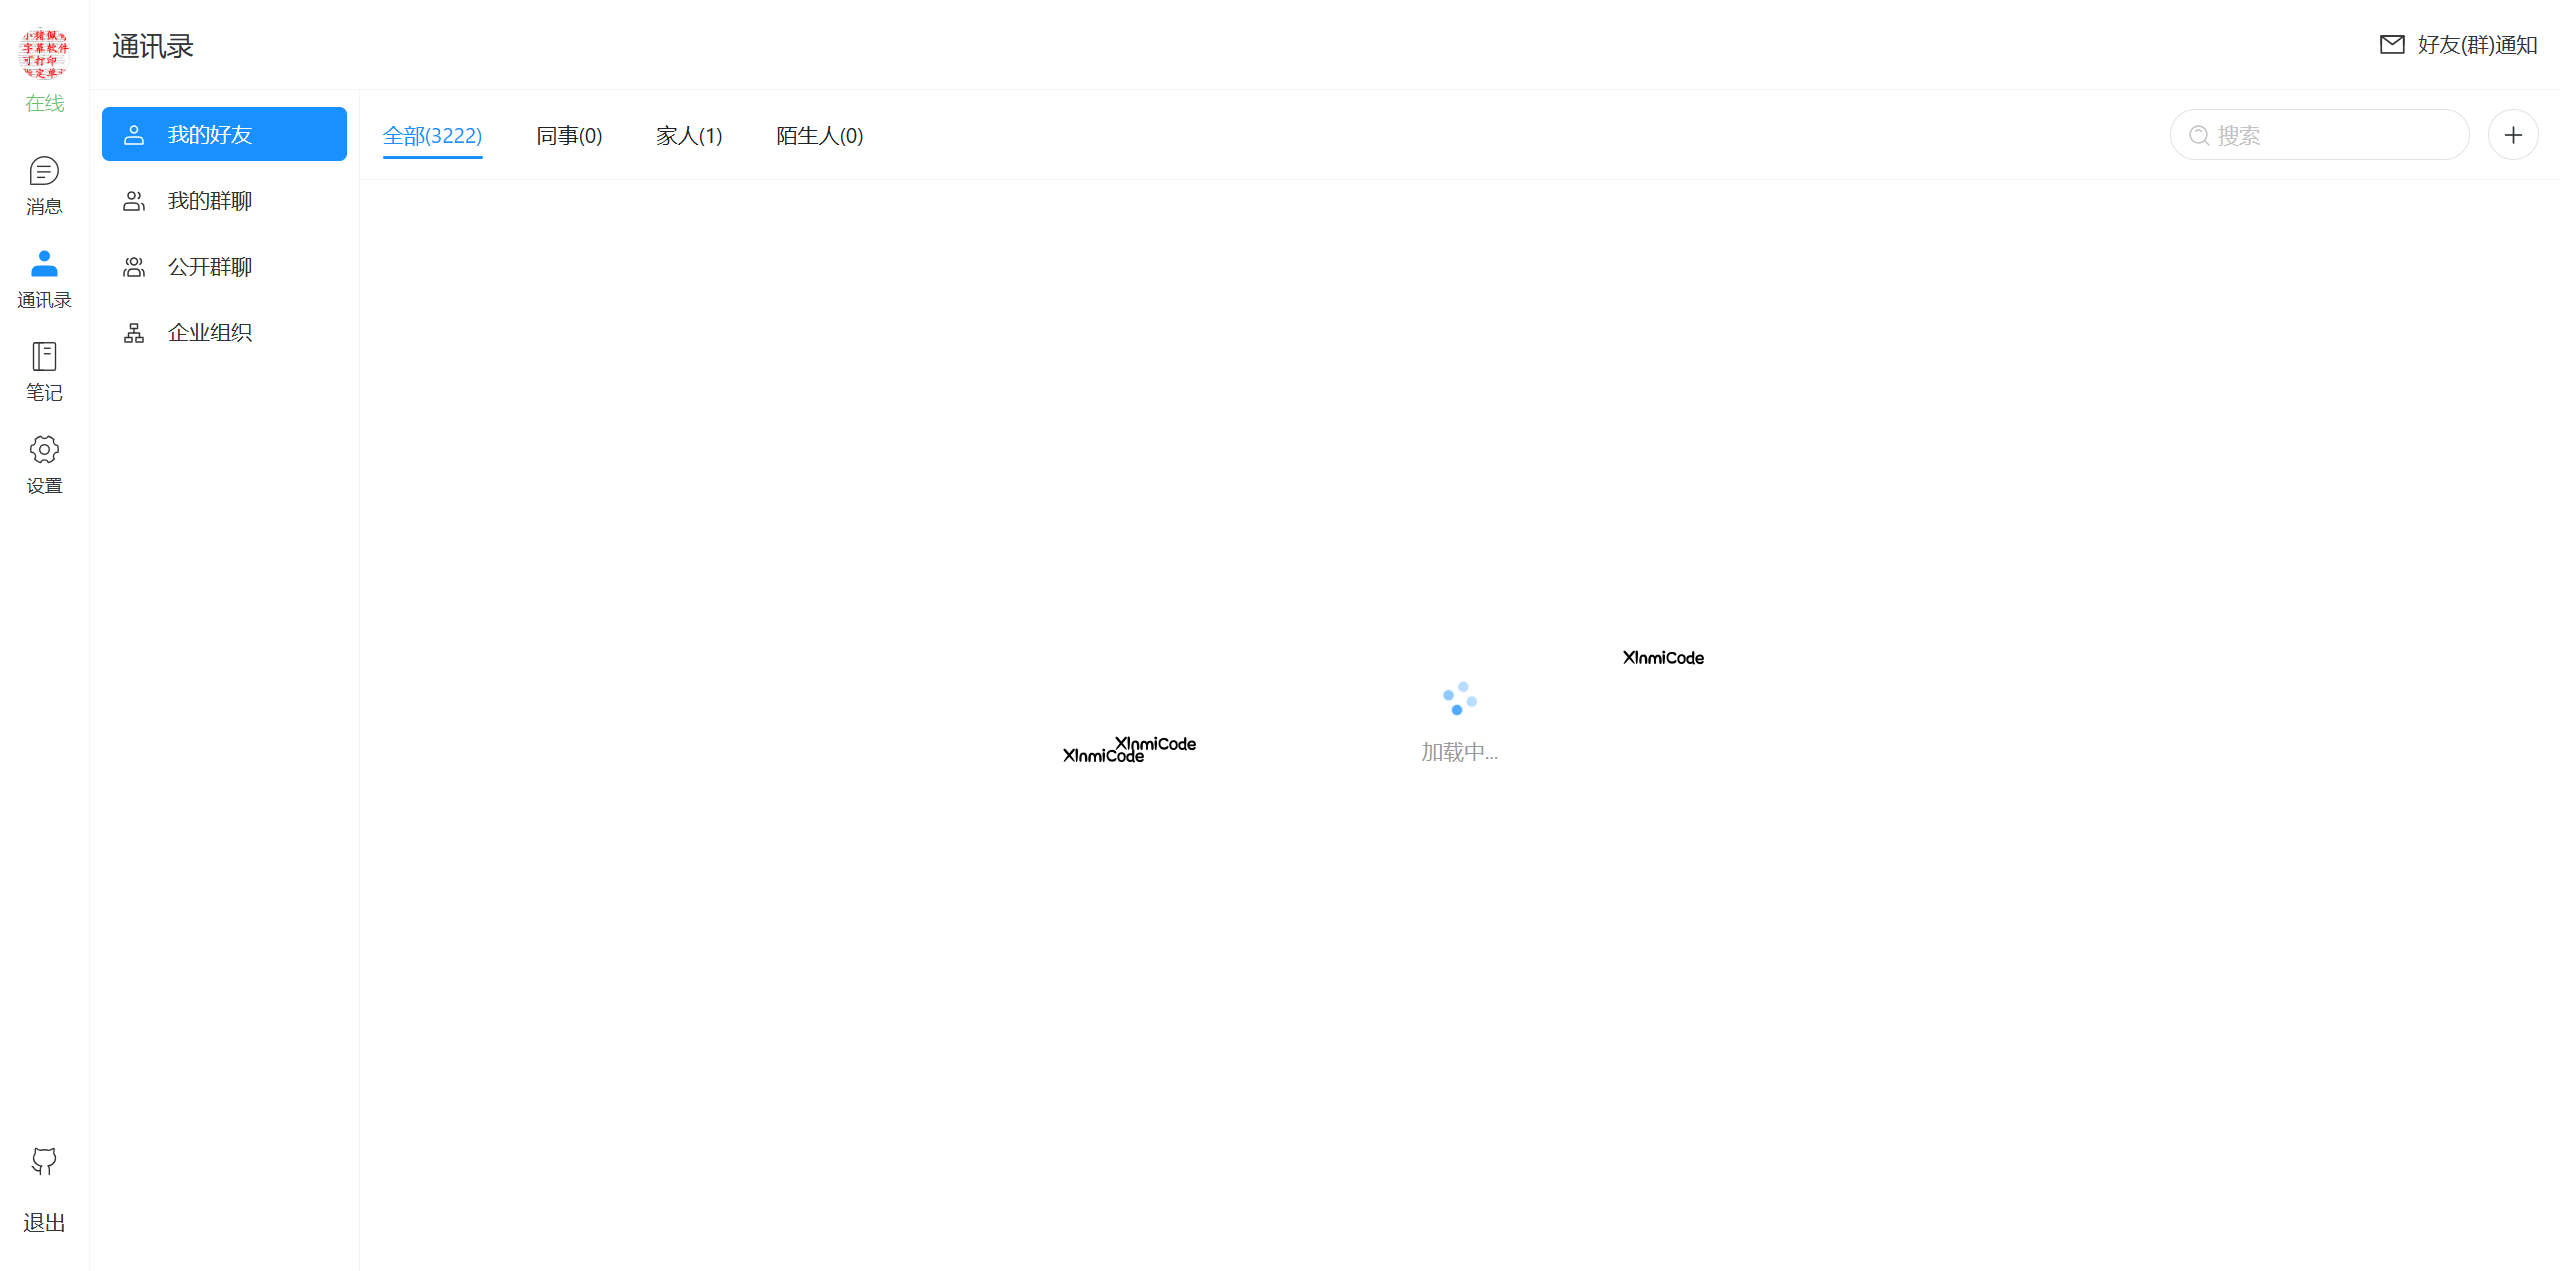Switch to the 全部(3222) tab

click(x=433, y=135)
